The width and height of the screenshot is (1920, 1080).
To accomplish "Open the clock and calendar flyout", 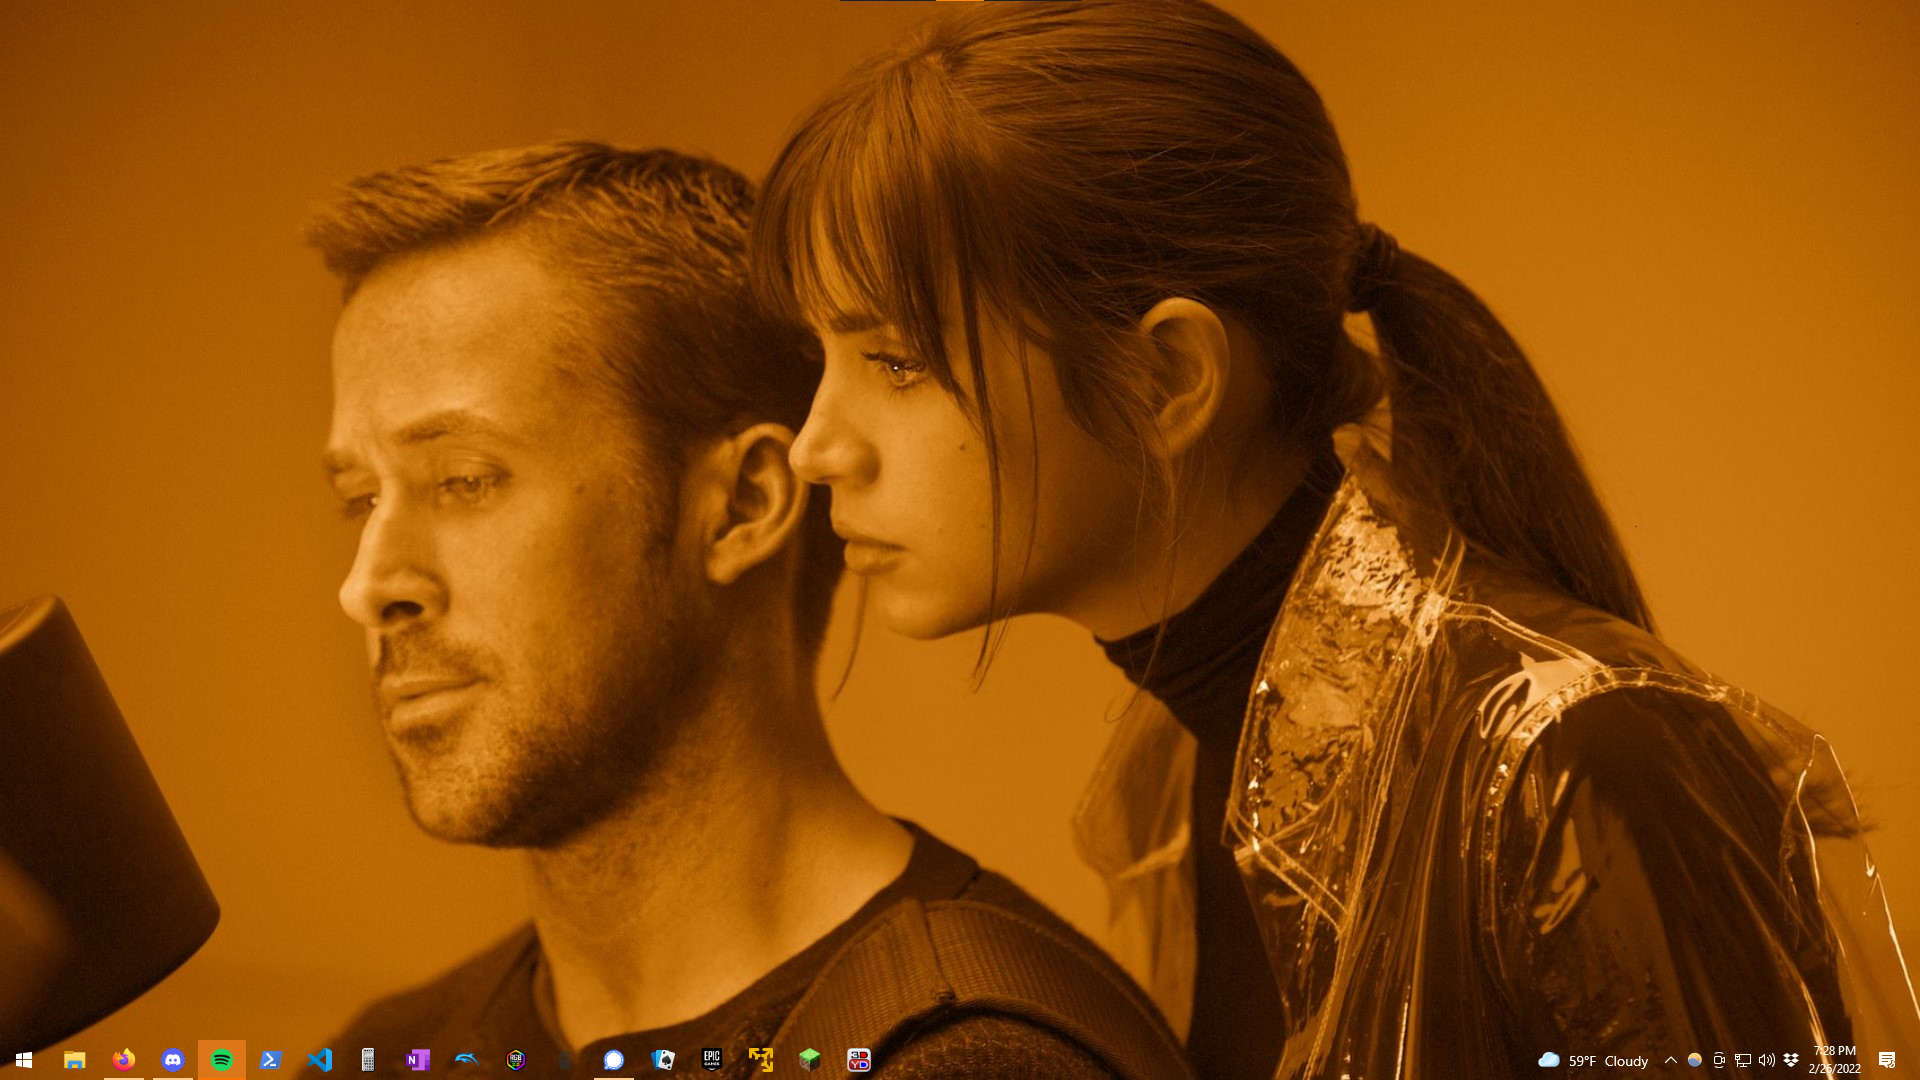I will tap(1834, 1060).
